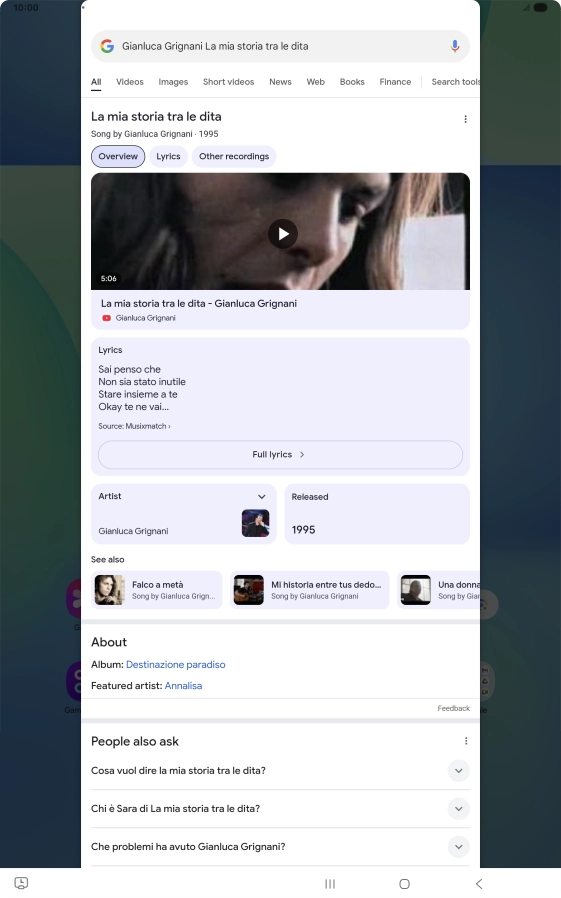
Task: Switch to the News tab
Action: click(280, 82)
